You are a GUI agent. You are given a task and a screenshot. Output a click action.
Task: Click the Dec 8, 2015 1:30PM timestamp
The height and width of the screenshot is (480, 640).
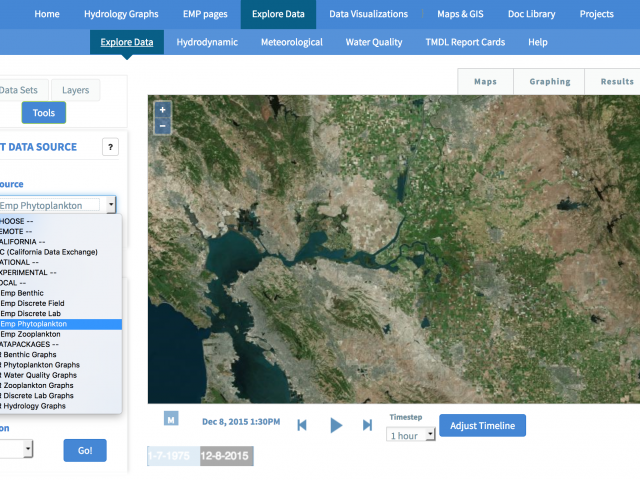point(241,422)
